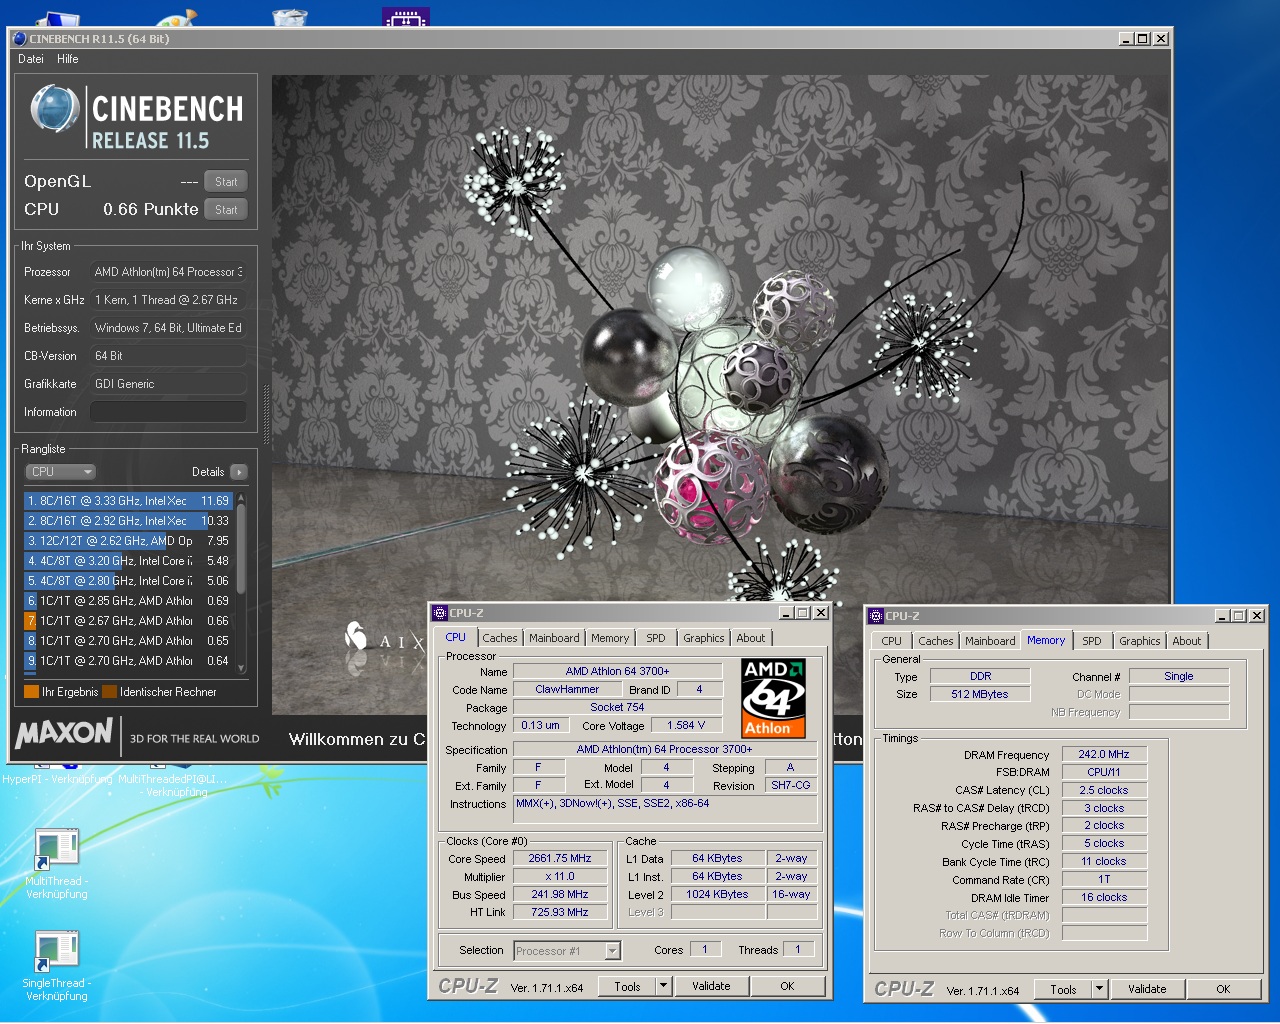
Task: Open Processor #1 selection dropdown
Action: 567,951
